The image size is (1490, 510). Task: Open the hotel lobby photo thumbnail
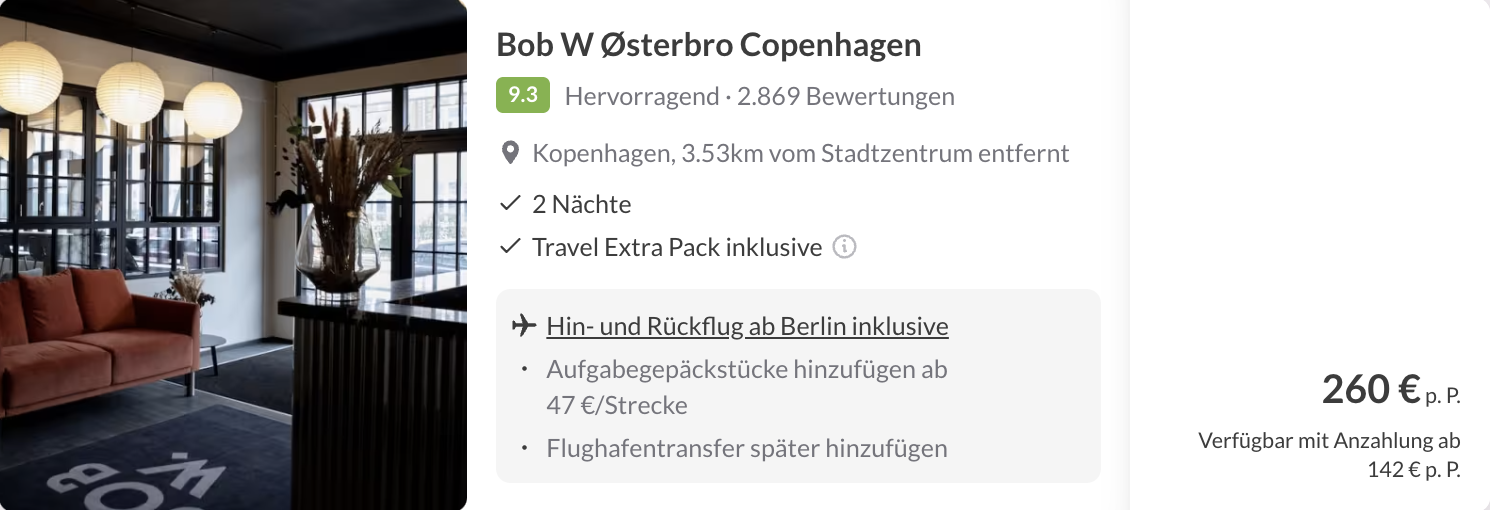233,255
